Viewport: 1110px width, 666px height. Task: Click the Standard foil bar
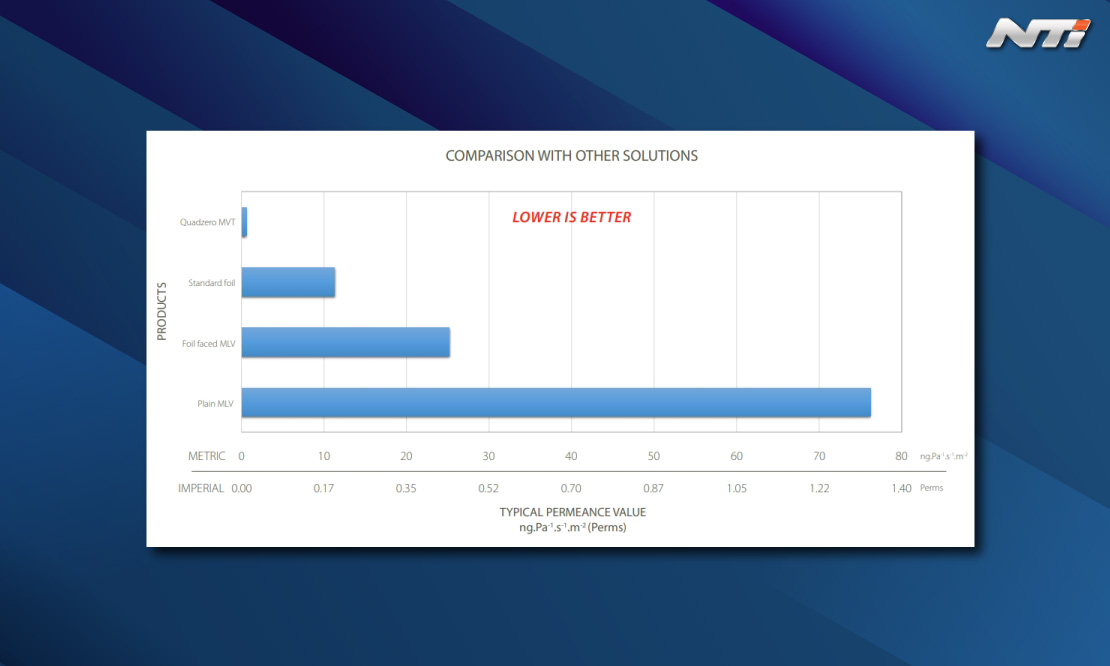point(288,282)
